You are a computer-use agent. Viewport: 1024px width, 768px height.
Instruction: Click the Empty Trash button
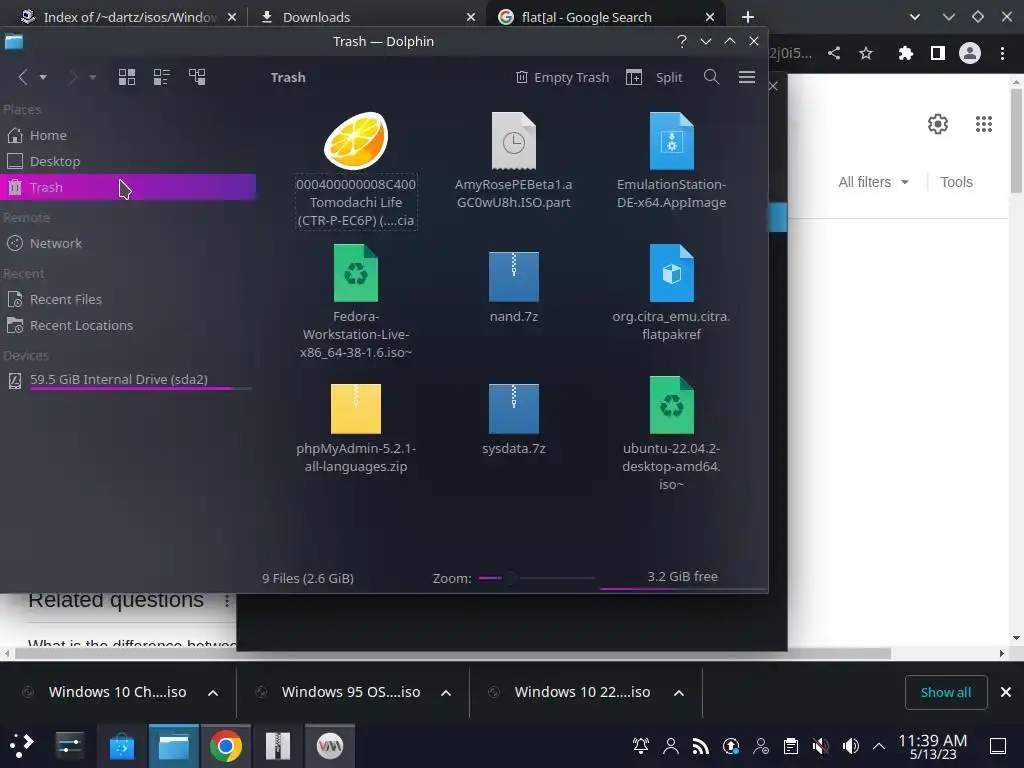click(x=562, y=77)
